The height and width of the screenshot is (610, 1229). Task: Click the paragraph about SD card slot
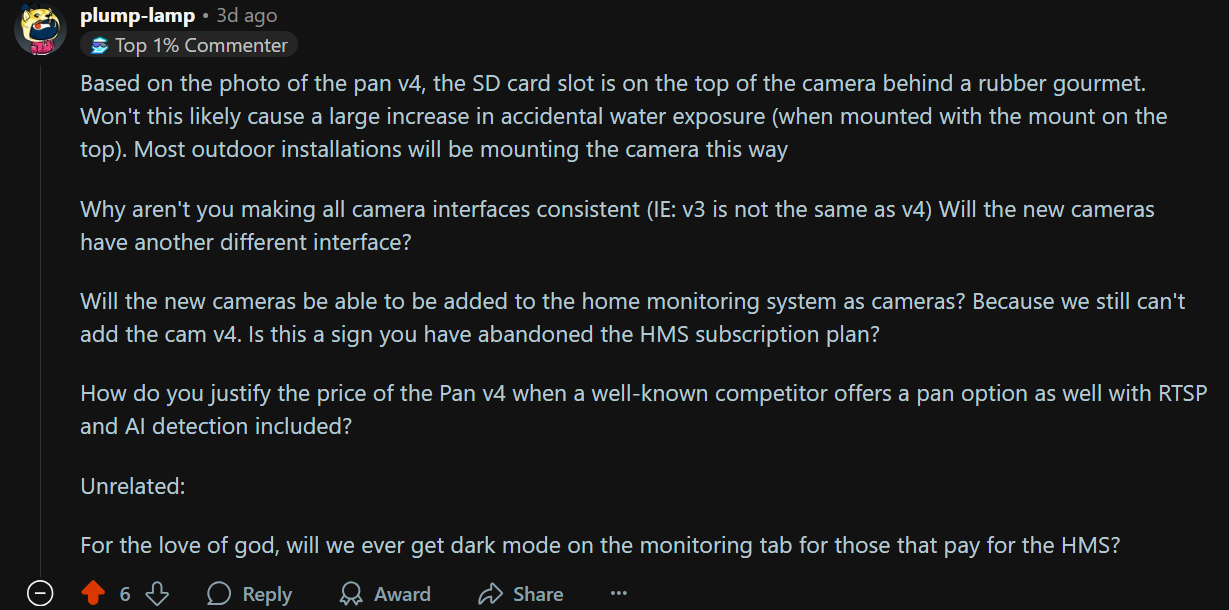point(624,117)
